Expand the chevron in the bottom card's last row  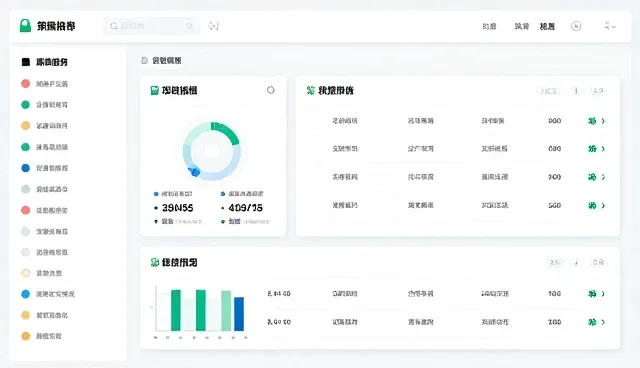[x=603, y=322]
